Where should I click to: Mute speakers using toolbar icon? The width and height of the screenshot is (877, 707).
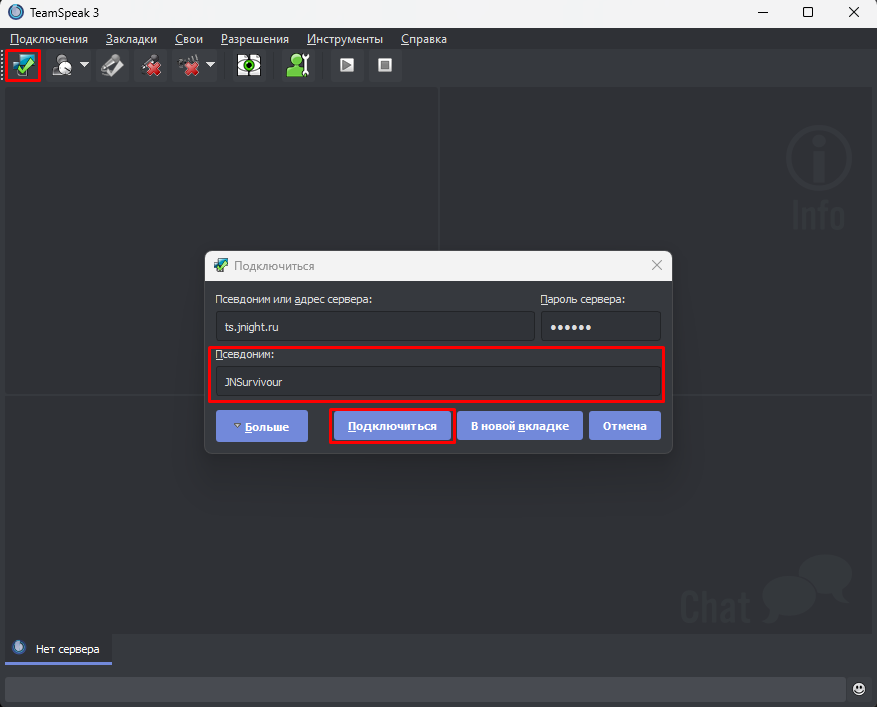[187, 66]
